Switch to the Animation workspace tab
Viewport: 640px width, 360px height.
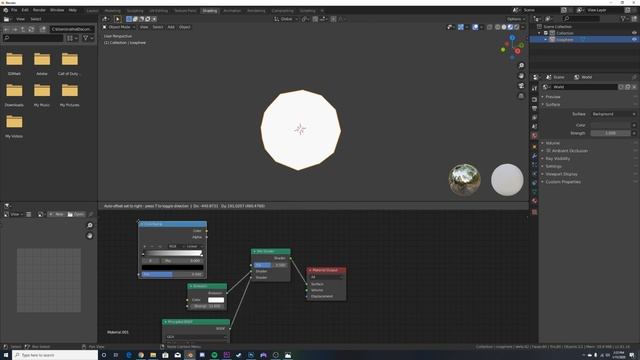point(232,11)
